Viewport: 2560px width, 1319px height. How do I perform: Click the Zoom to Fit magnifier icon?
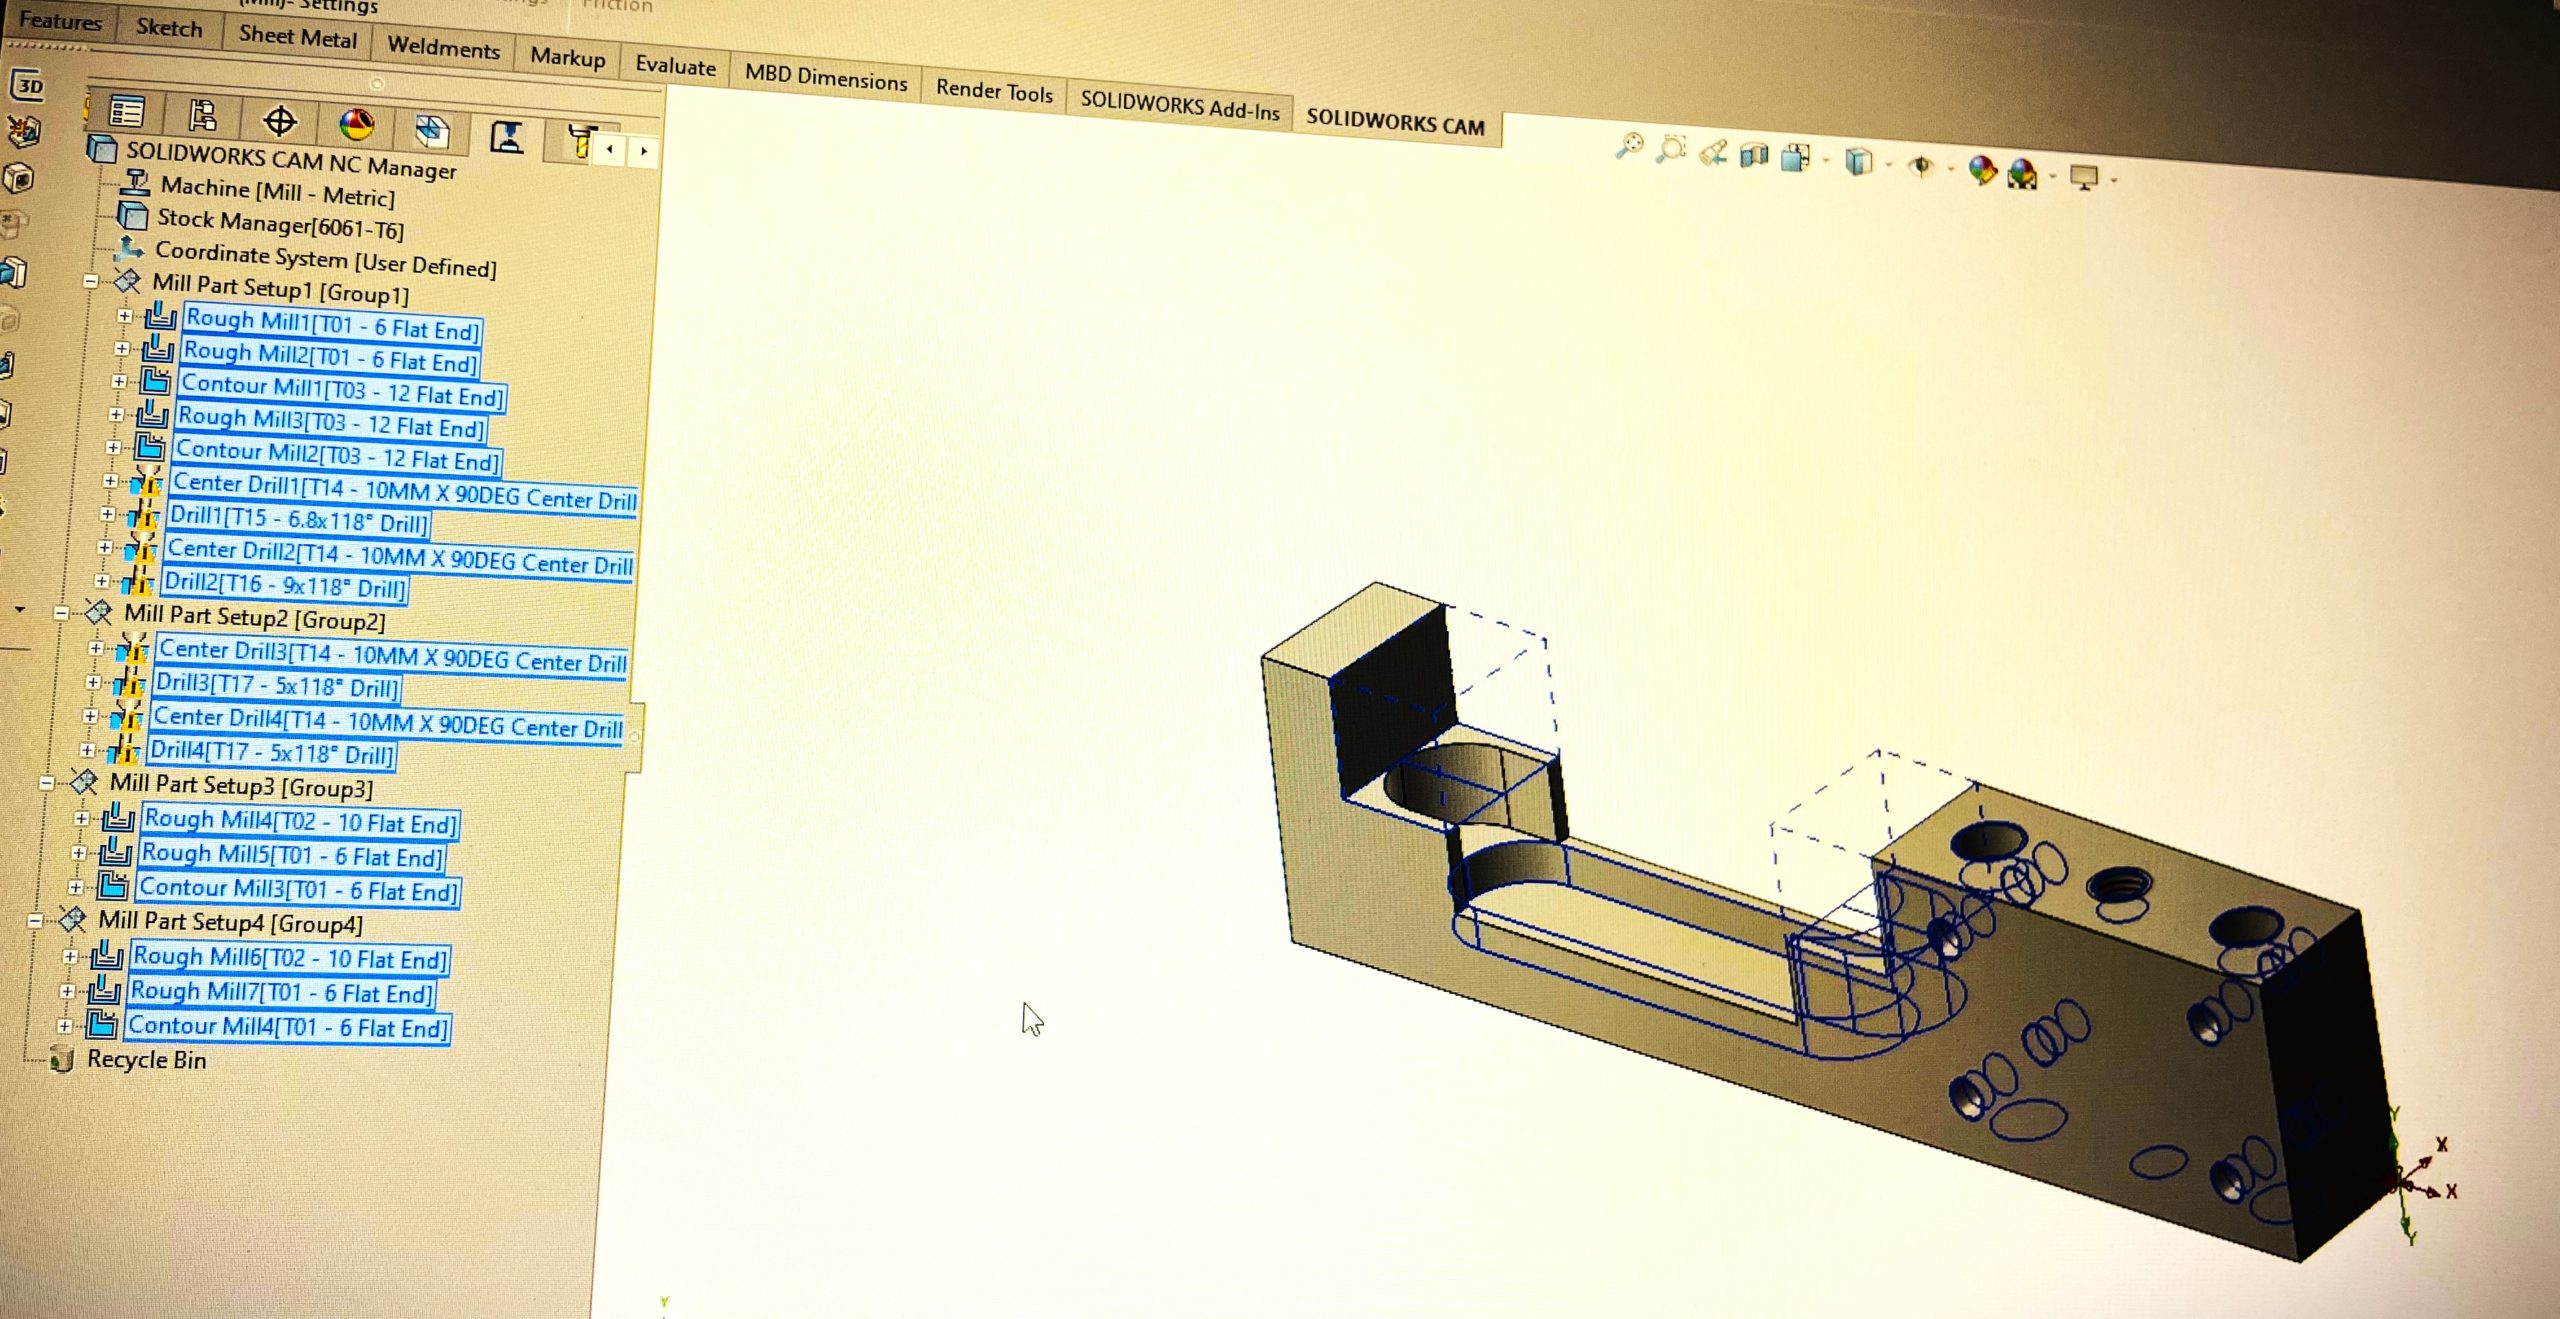tap(1629, 147)
